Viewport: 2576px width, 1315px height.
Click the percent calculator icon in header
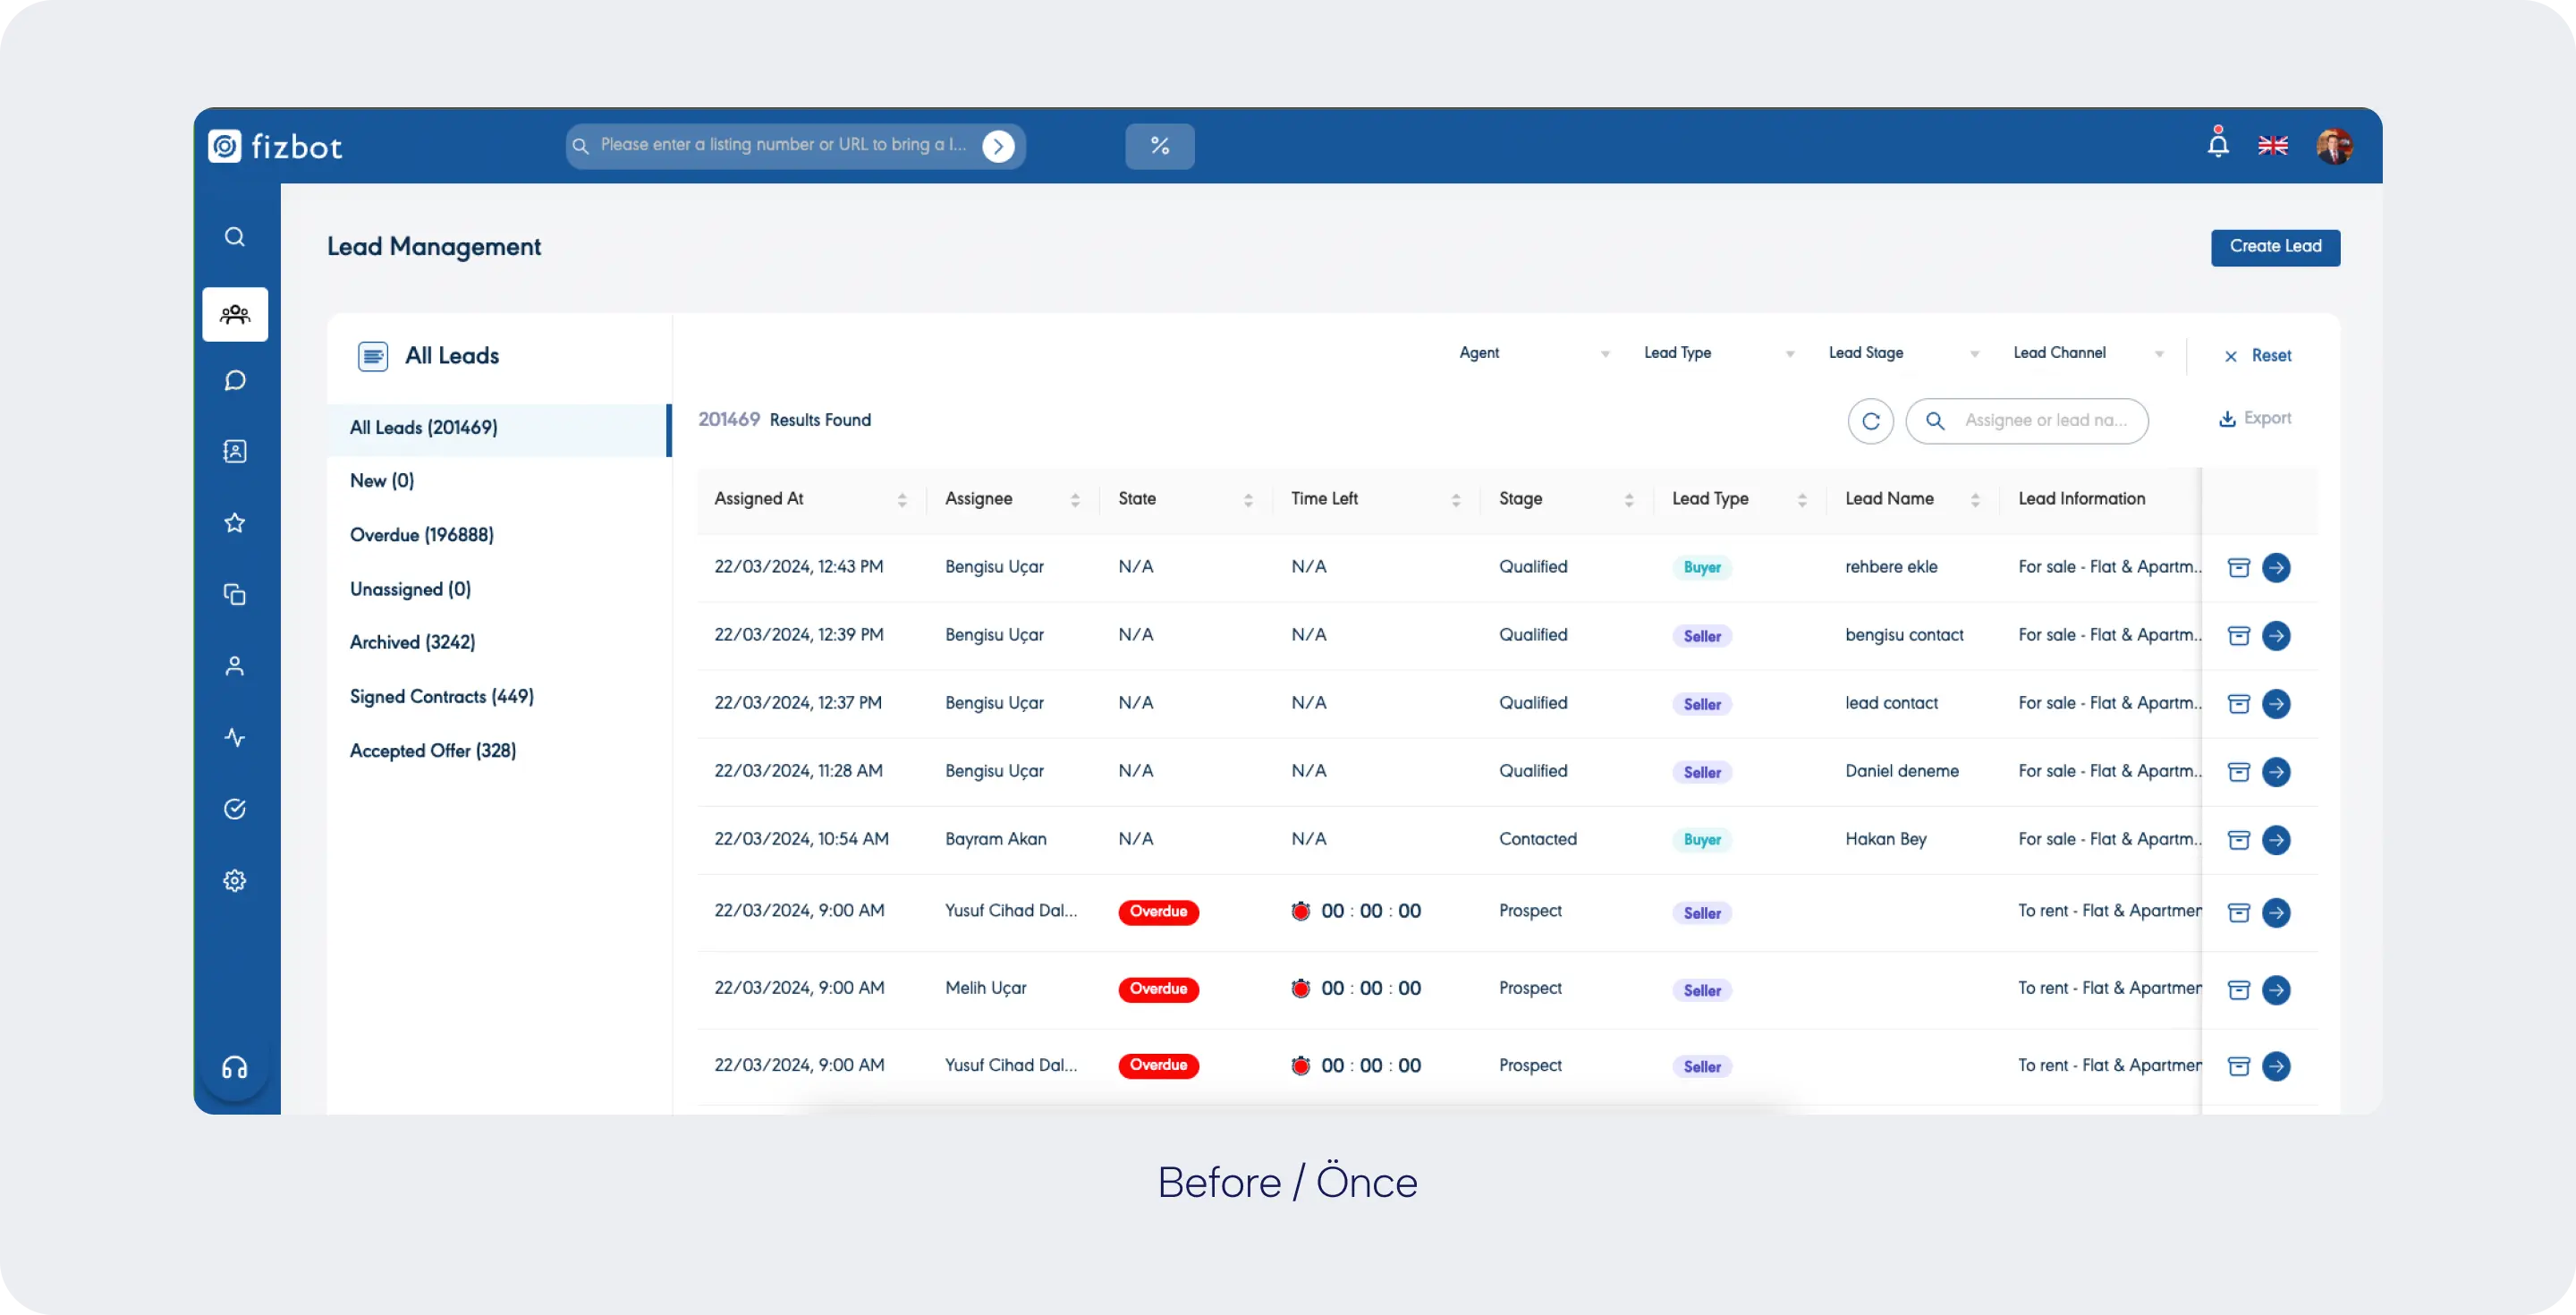point(1159,146)
